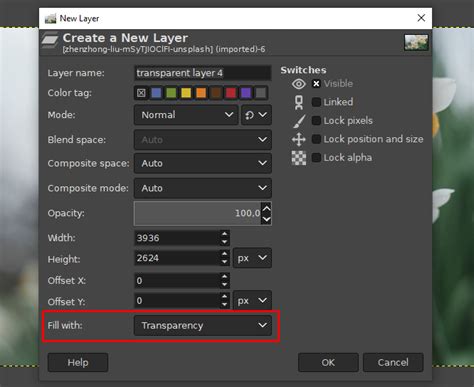
Task: Click the Offset Y value field
Action: coord(177,301)
